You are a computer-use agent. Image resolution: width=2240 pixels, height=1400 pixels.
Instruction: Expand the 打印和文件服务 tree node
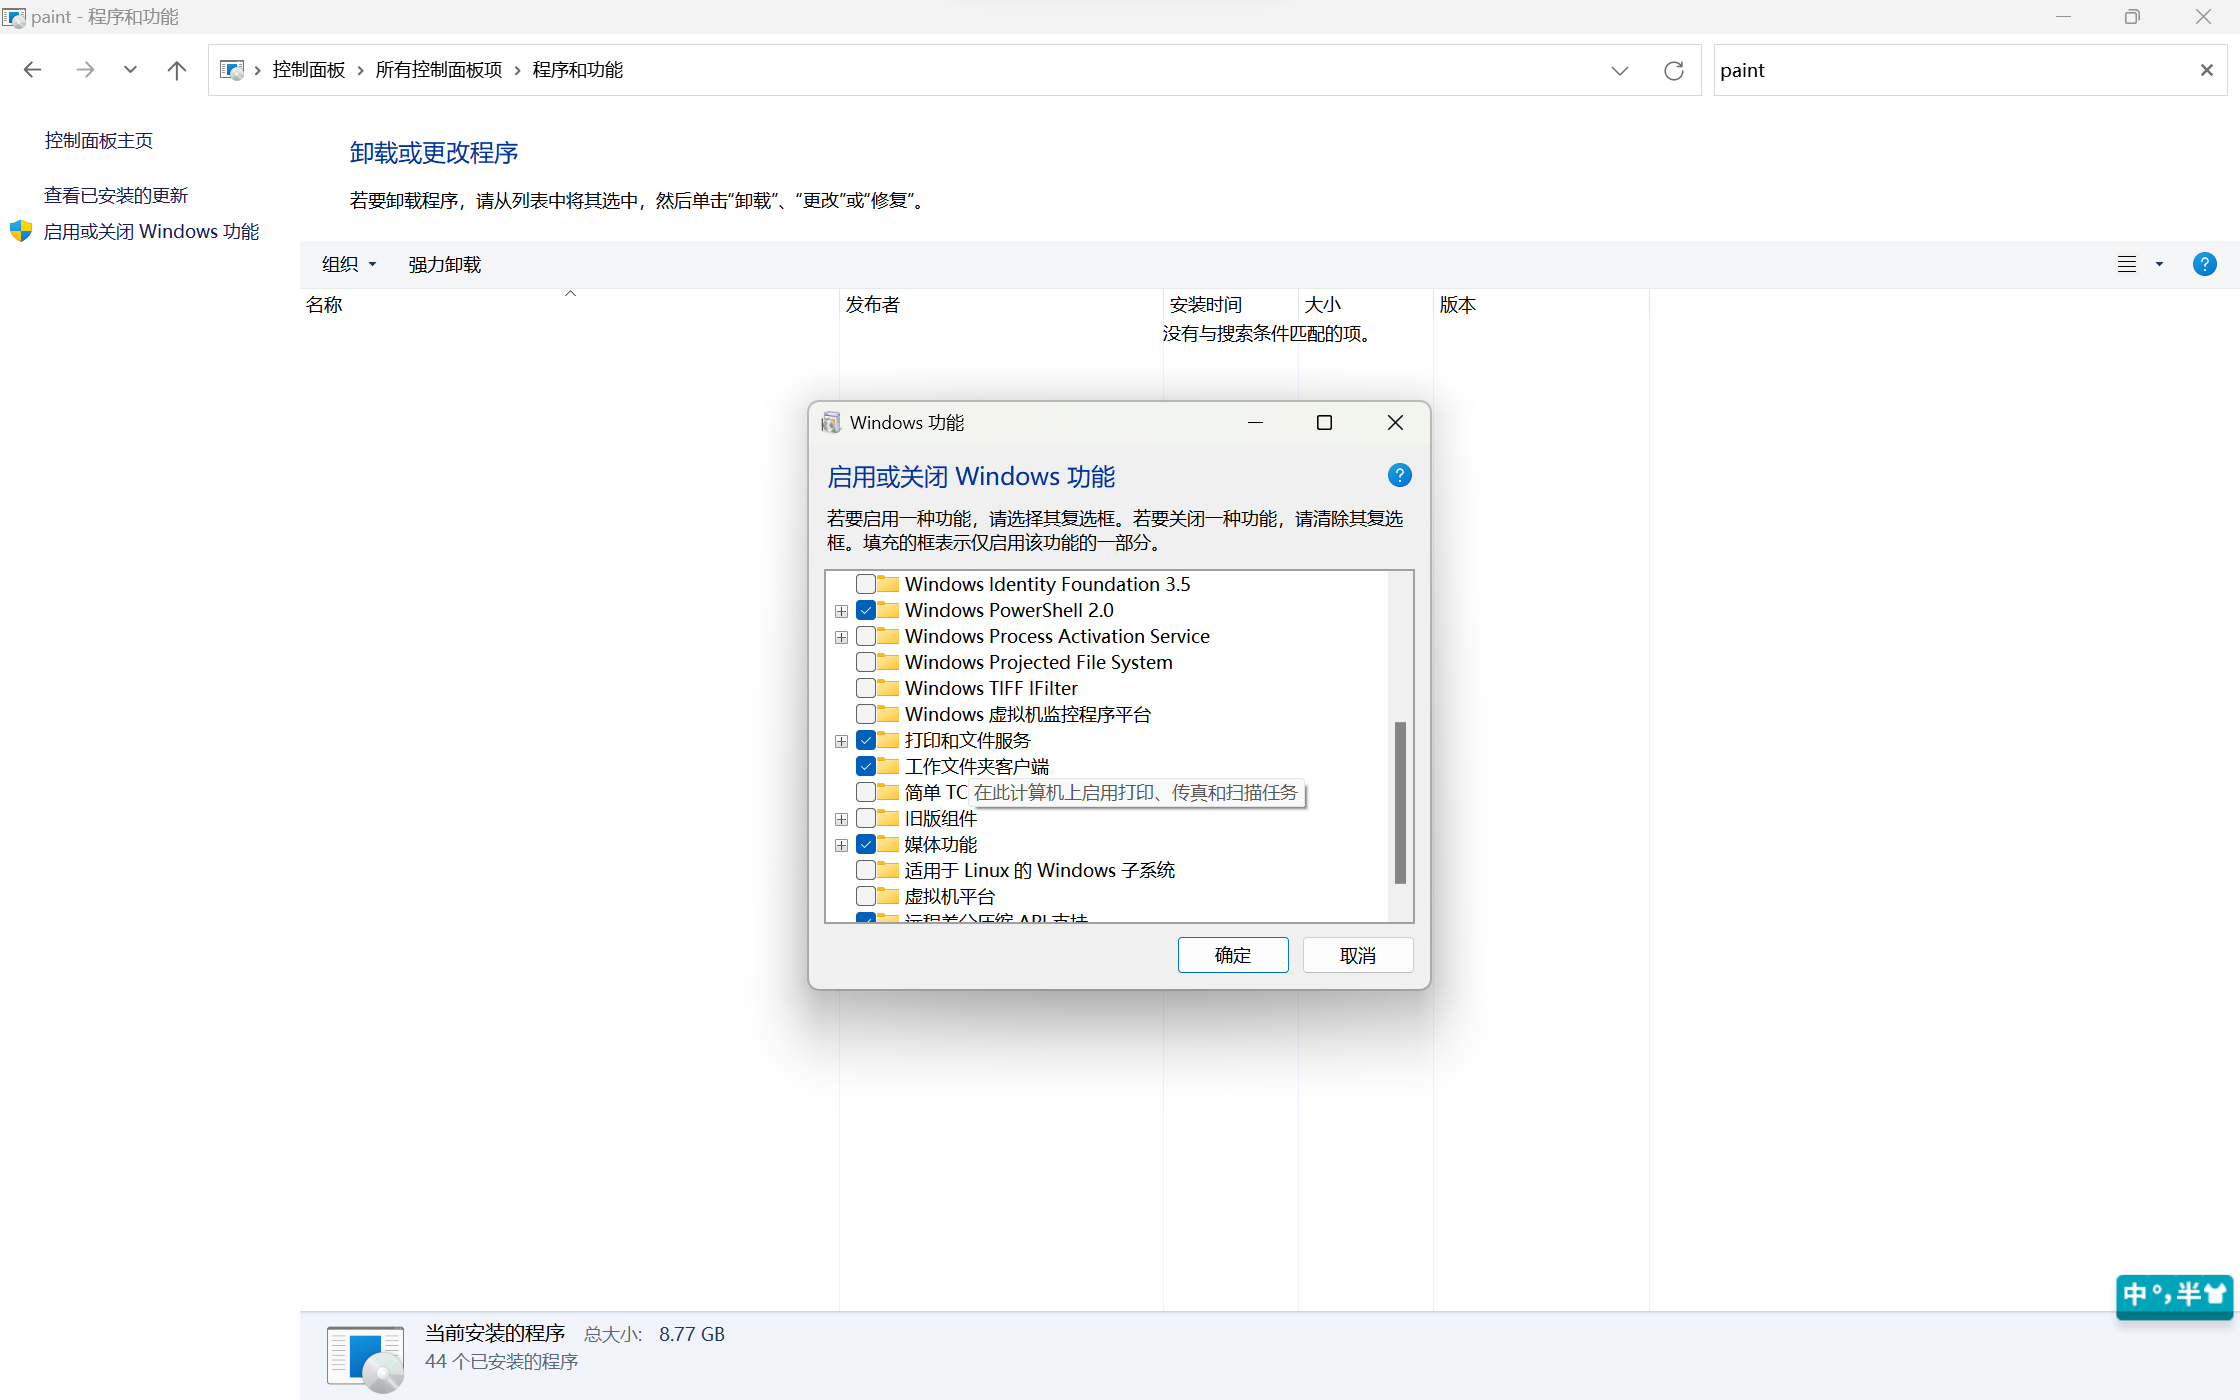[x=841, y=741]
